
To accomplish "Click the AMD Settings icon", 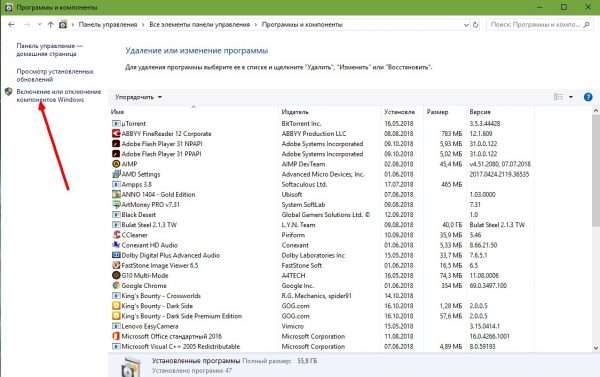I will pyautogui.click(x=116, y=174).
